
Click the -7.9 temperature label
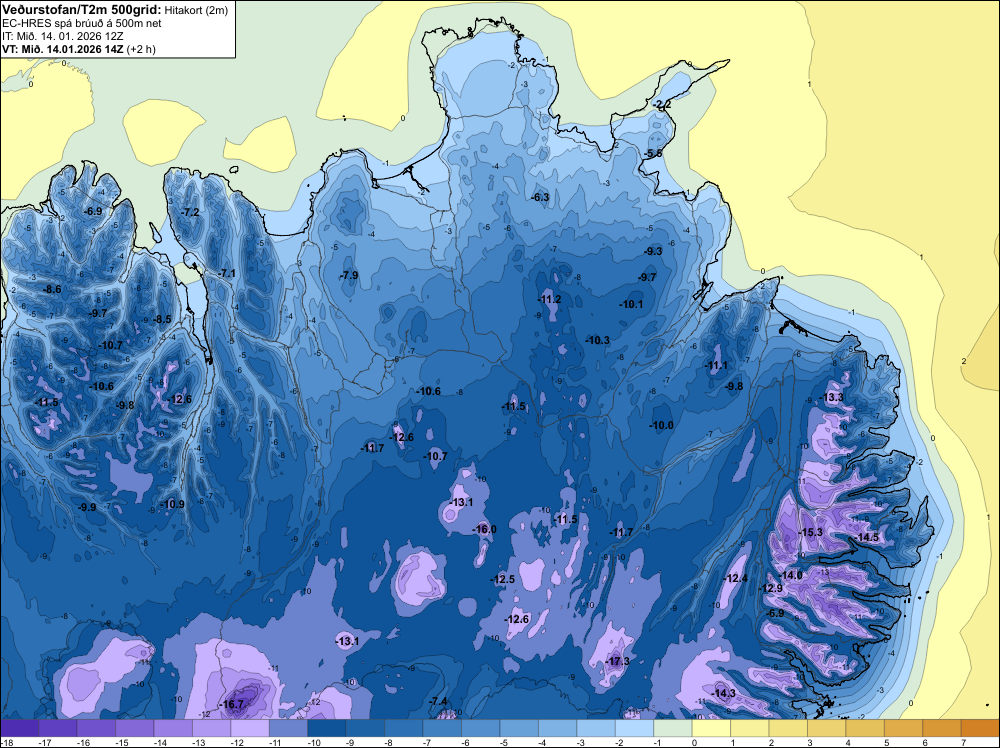click(349, 275)
